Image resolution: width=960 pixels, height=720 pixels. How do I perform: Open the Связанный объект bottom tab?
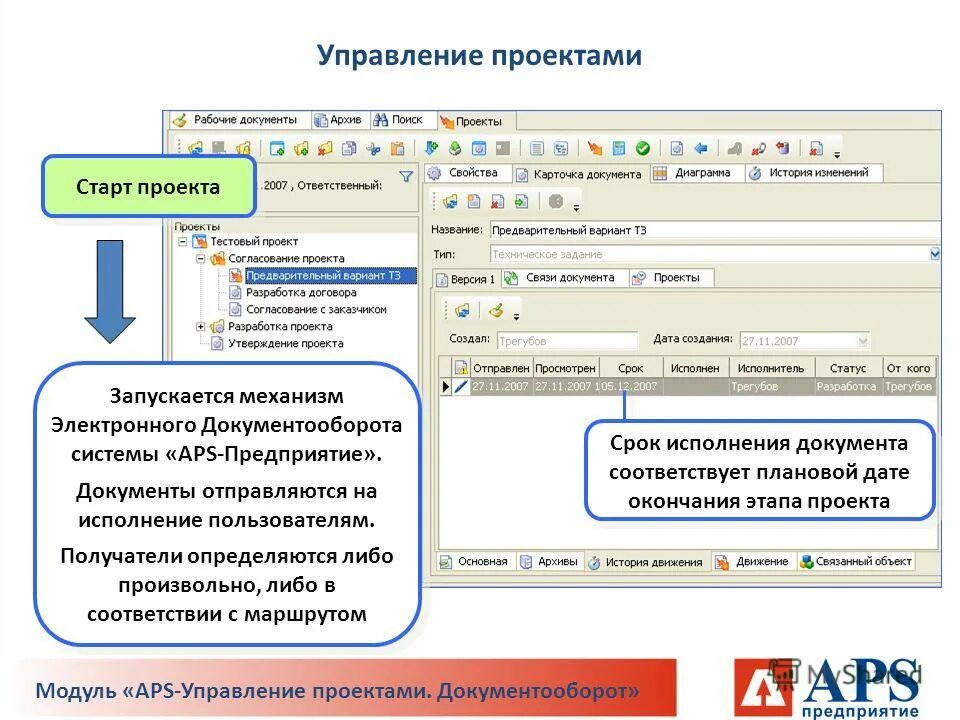pos(856,561)
